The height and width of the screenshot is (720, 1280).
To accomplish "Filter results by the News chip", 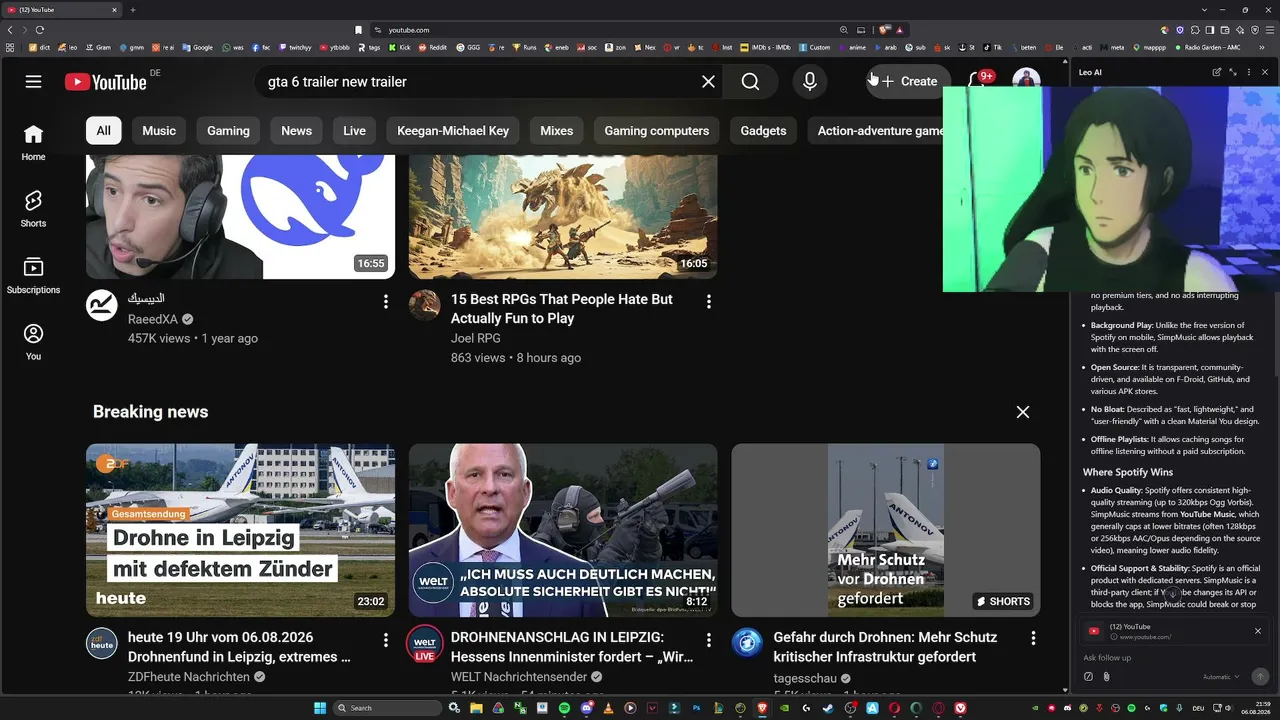I will point(296,131).
